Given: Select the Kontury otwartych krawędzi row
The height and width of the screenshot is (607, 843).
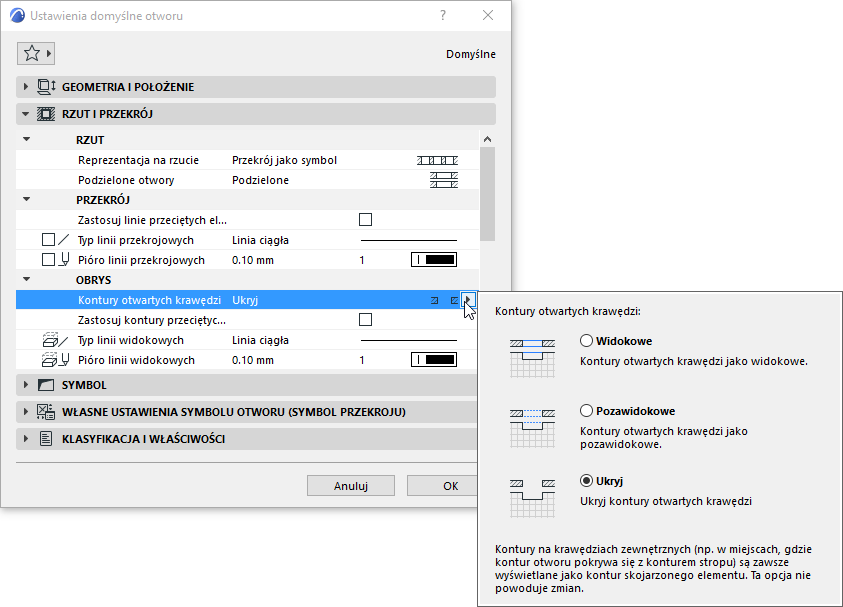Looking at the screenshot, I should pyautogui.click(x=247, y=300).
